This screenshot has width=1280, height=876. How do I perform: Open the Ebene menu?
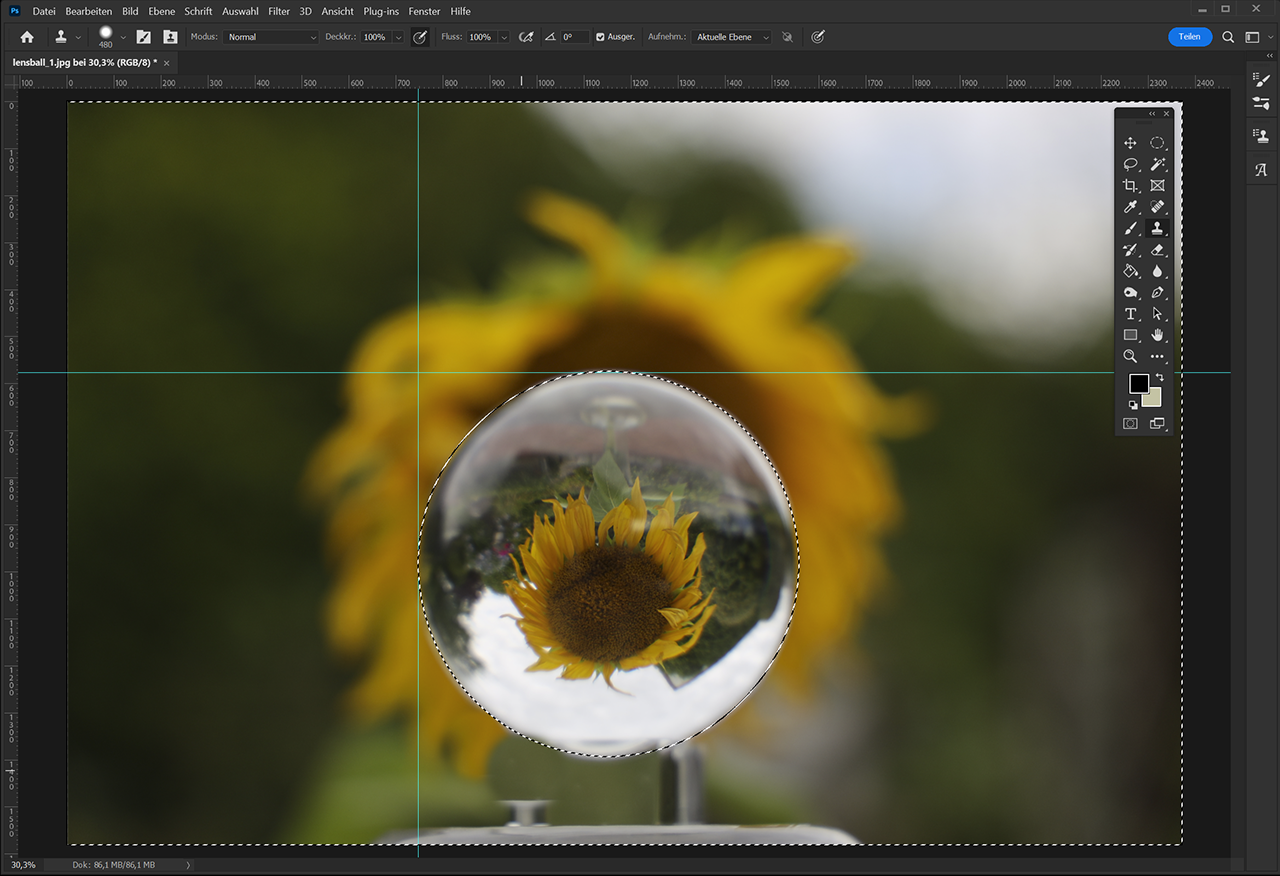161,11
